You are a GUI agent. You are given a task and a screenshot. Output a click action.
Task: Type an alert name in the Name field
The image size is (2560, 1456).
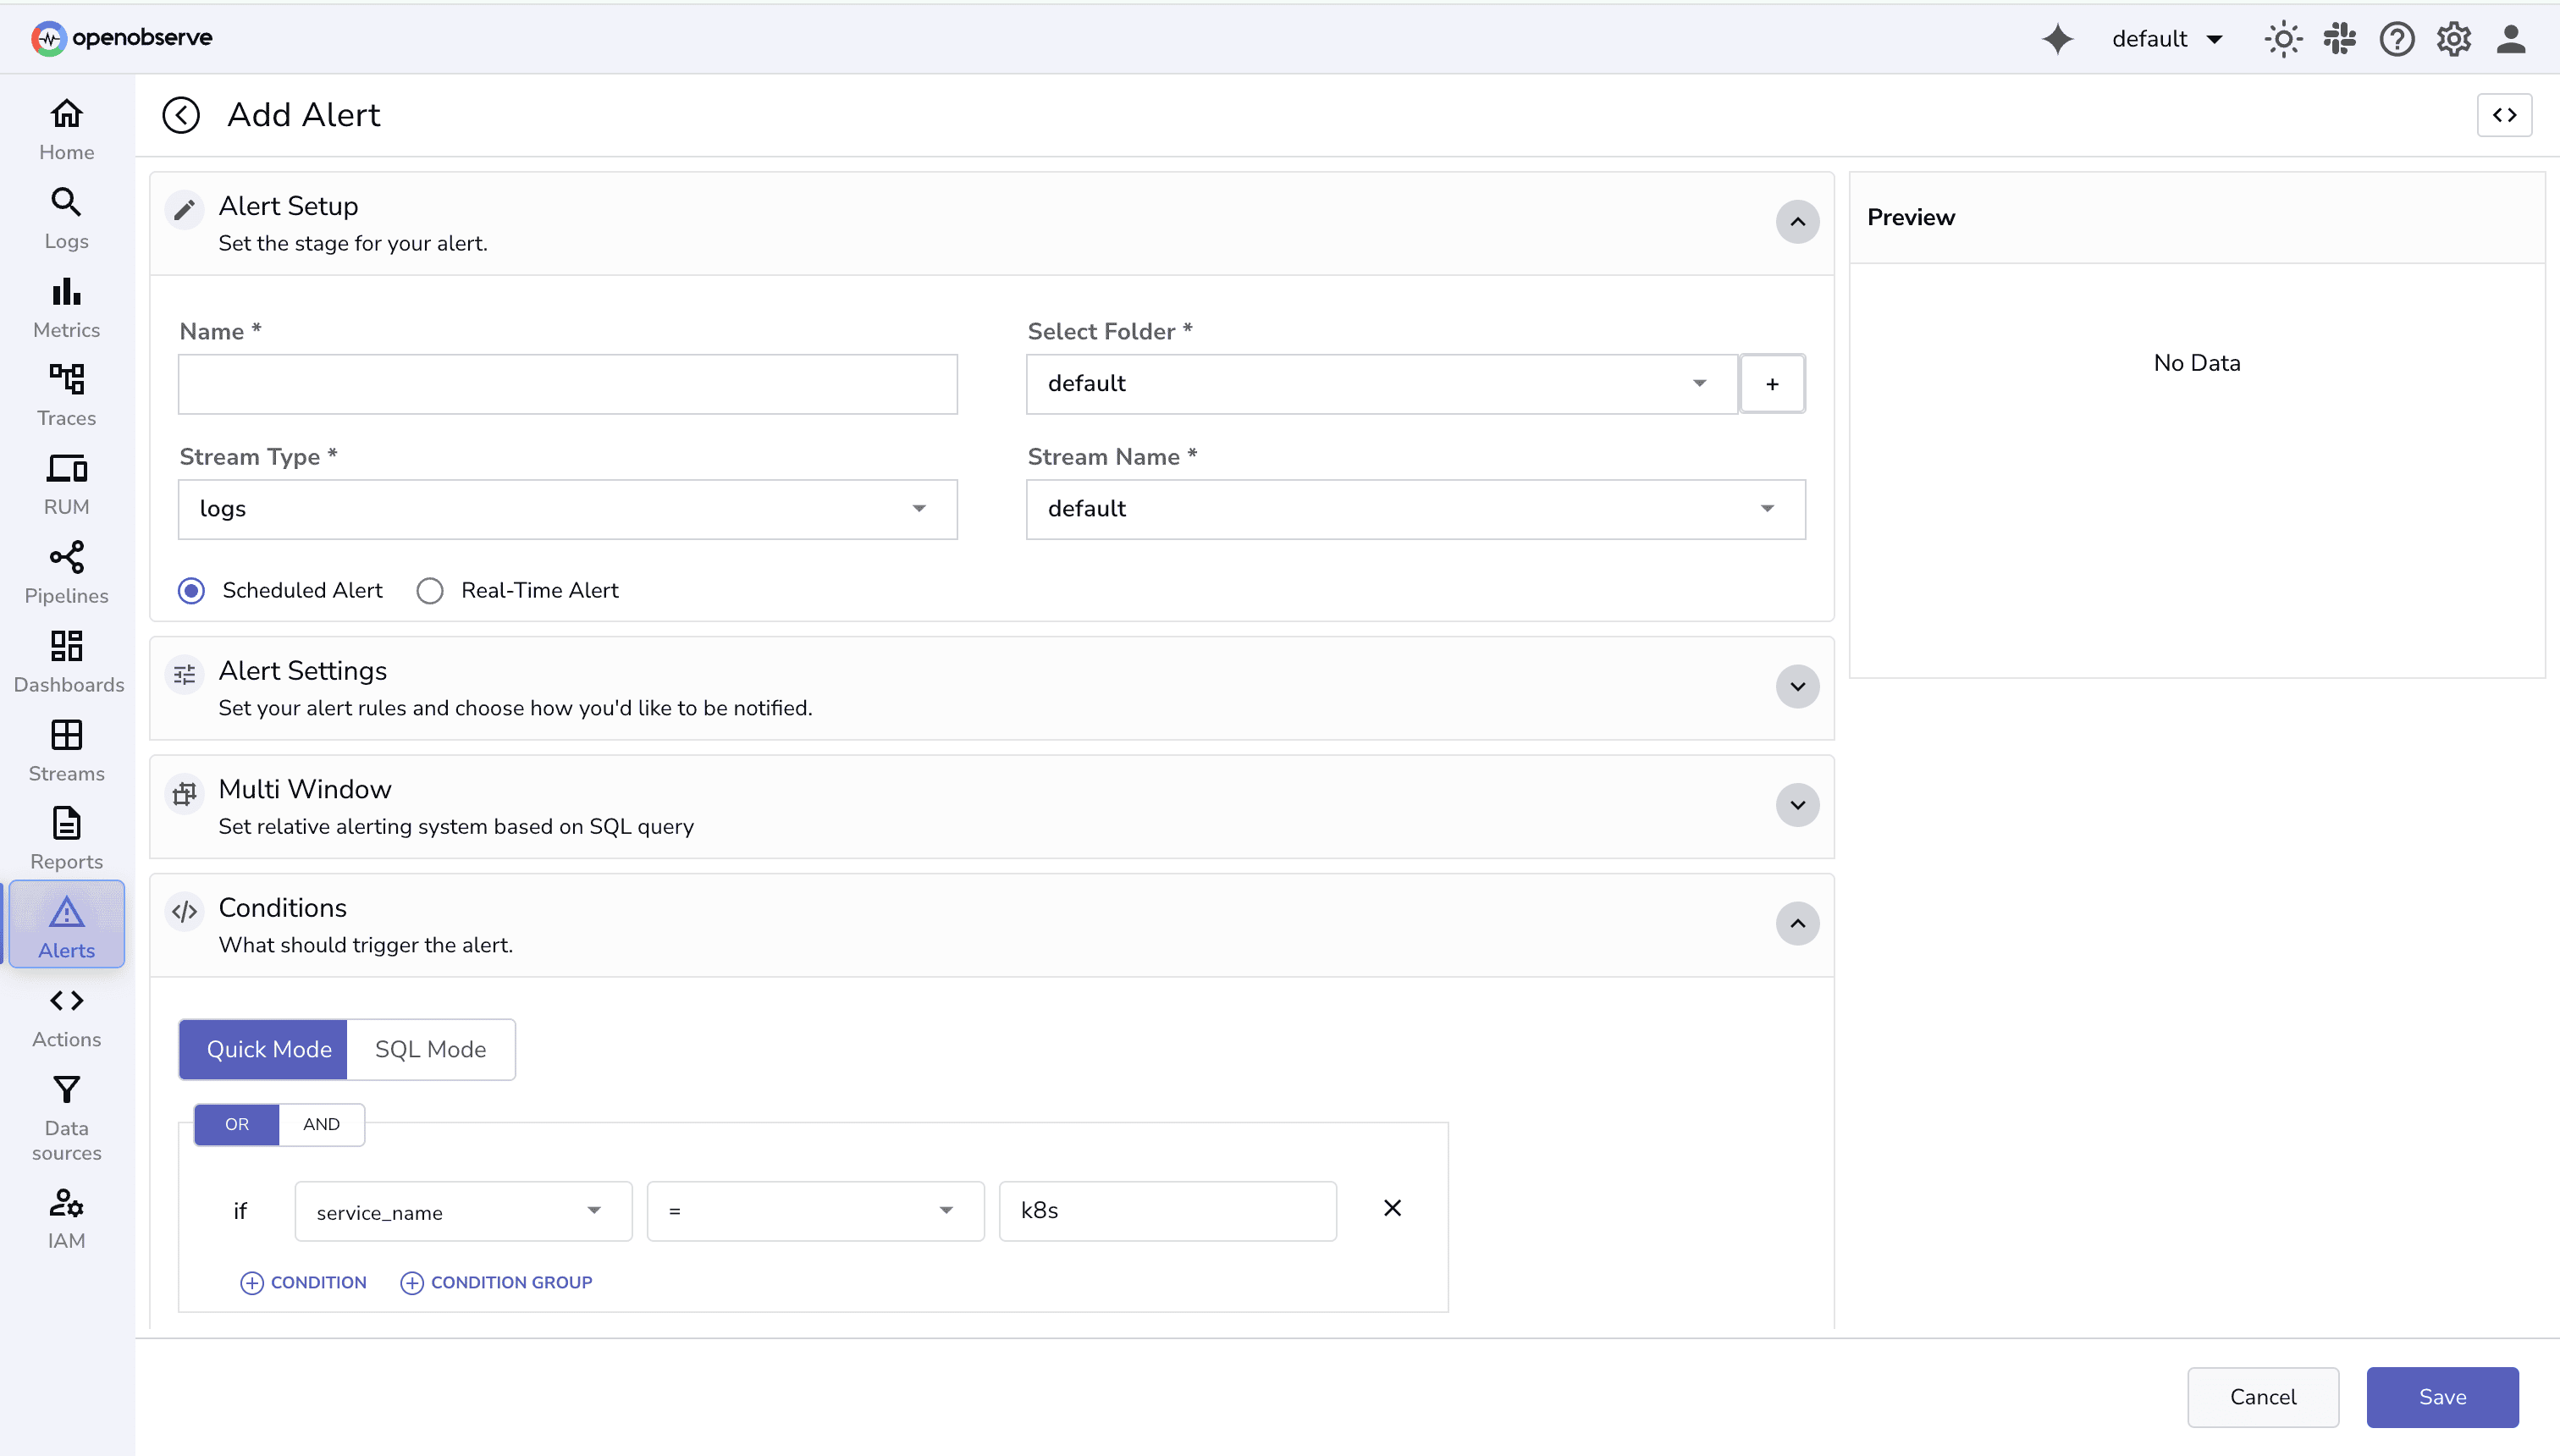coord(566,384)
